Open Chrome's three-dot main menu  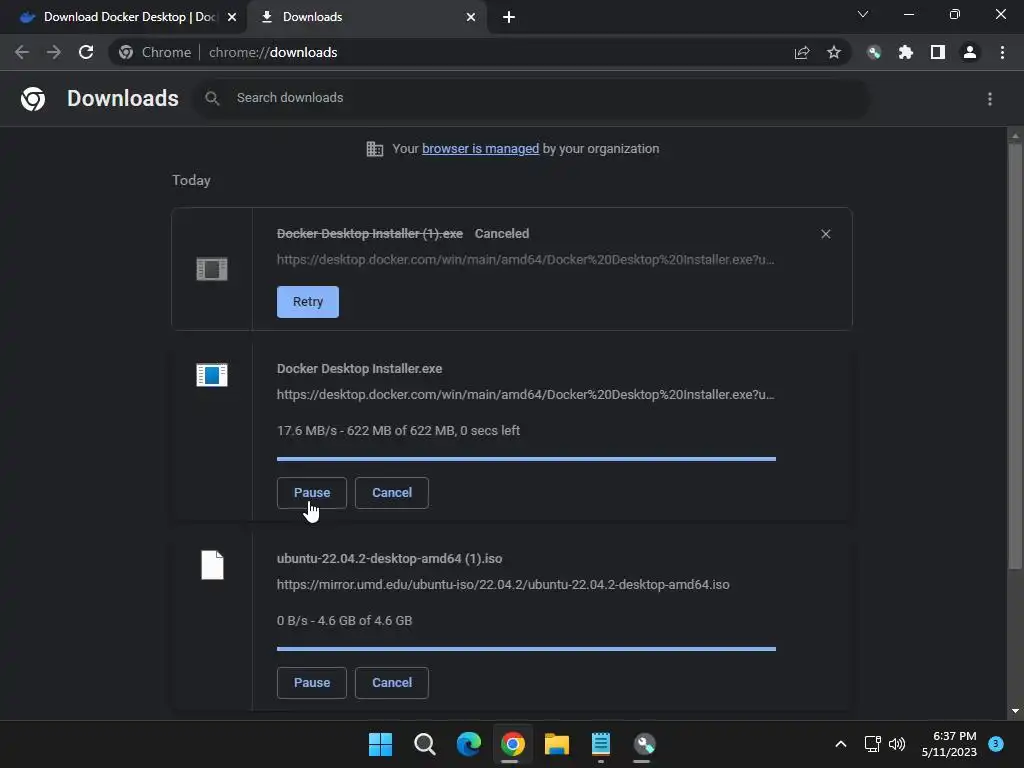(1002, 52)
